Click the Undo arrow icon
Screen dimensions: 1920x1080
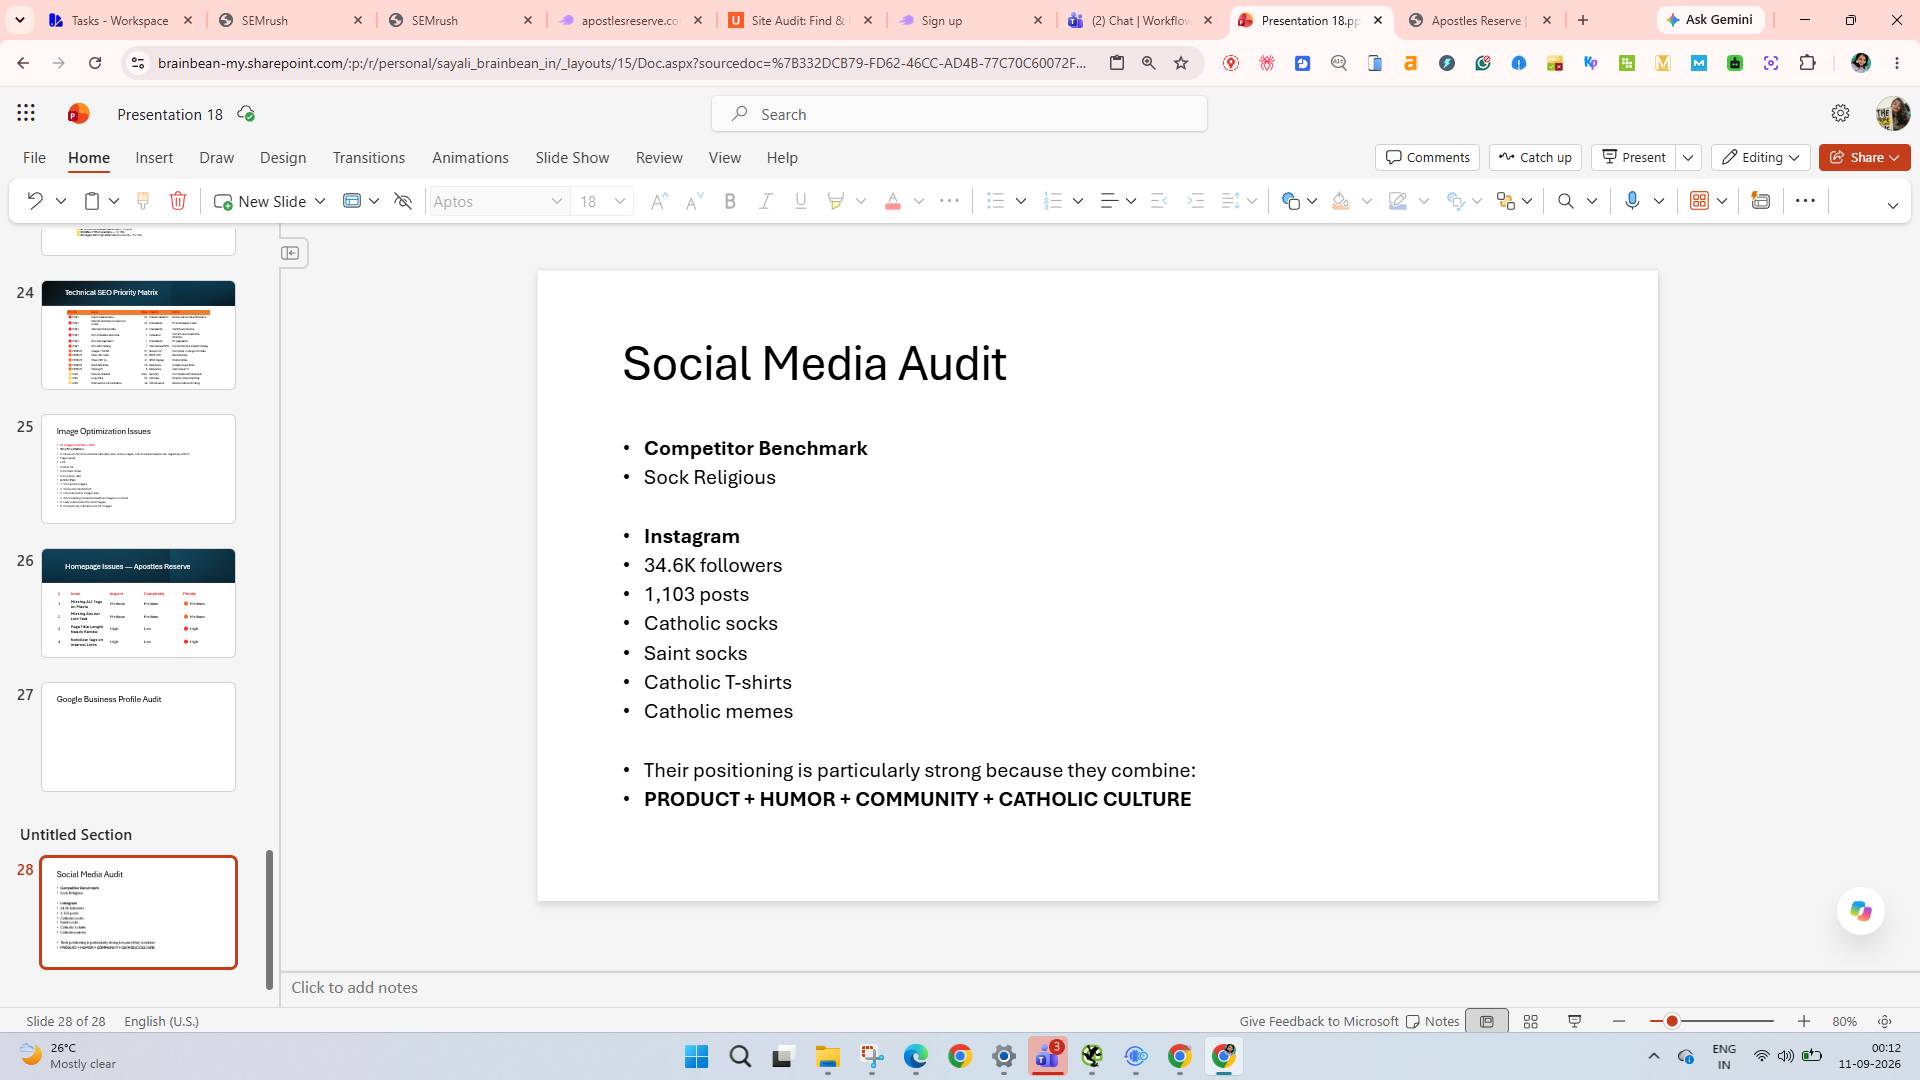coord(35,201)
